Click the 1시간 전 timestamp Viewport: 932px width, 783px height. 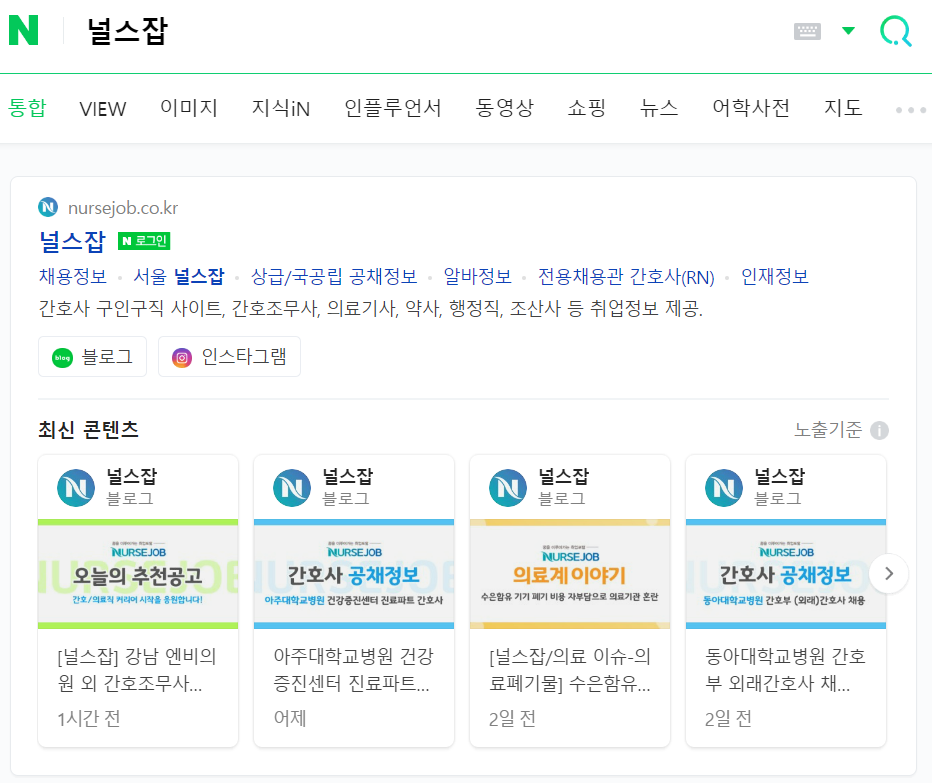point(89,719)
